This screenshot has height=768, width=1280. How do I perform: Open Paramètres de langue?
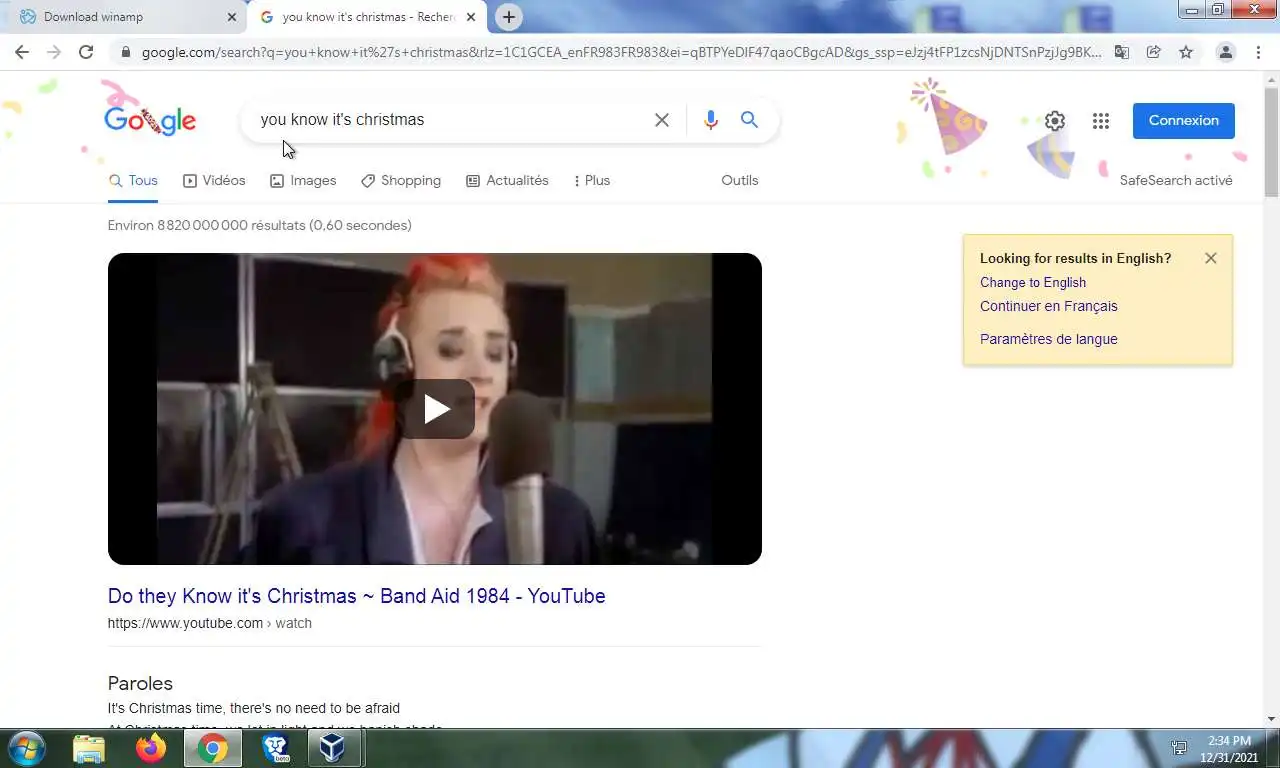[x=1049, y=339]
